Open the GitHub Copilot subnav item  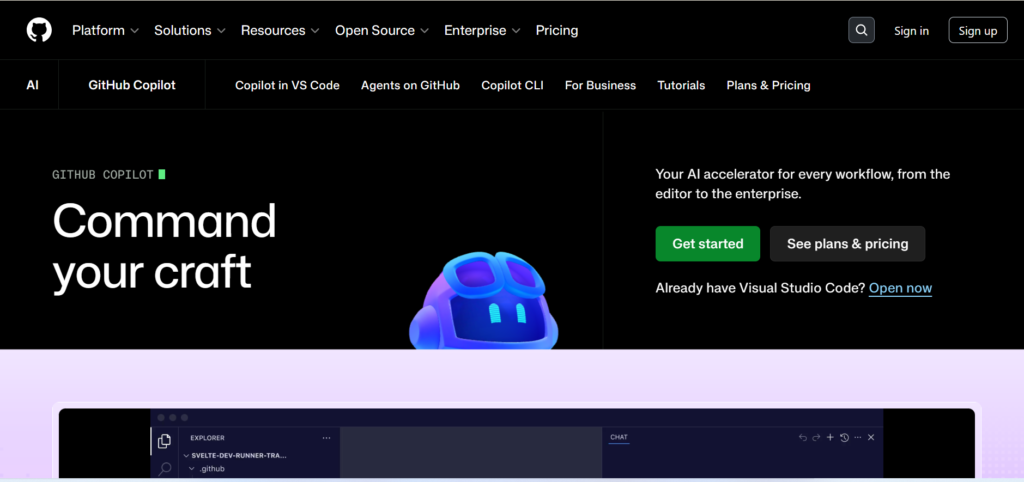pos(132,85)
